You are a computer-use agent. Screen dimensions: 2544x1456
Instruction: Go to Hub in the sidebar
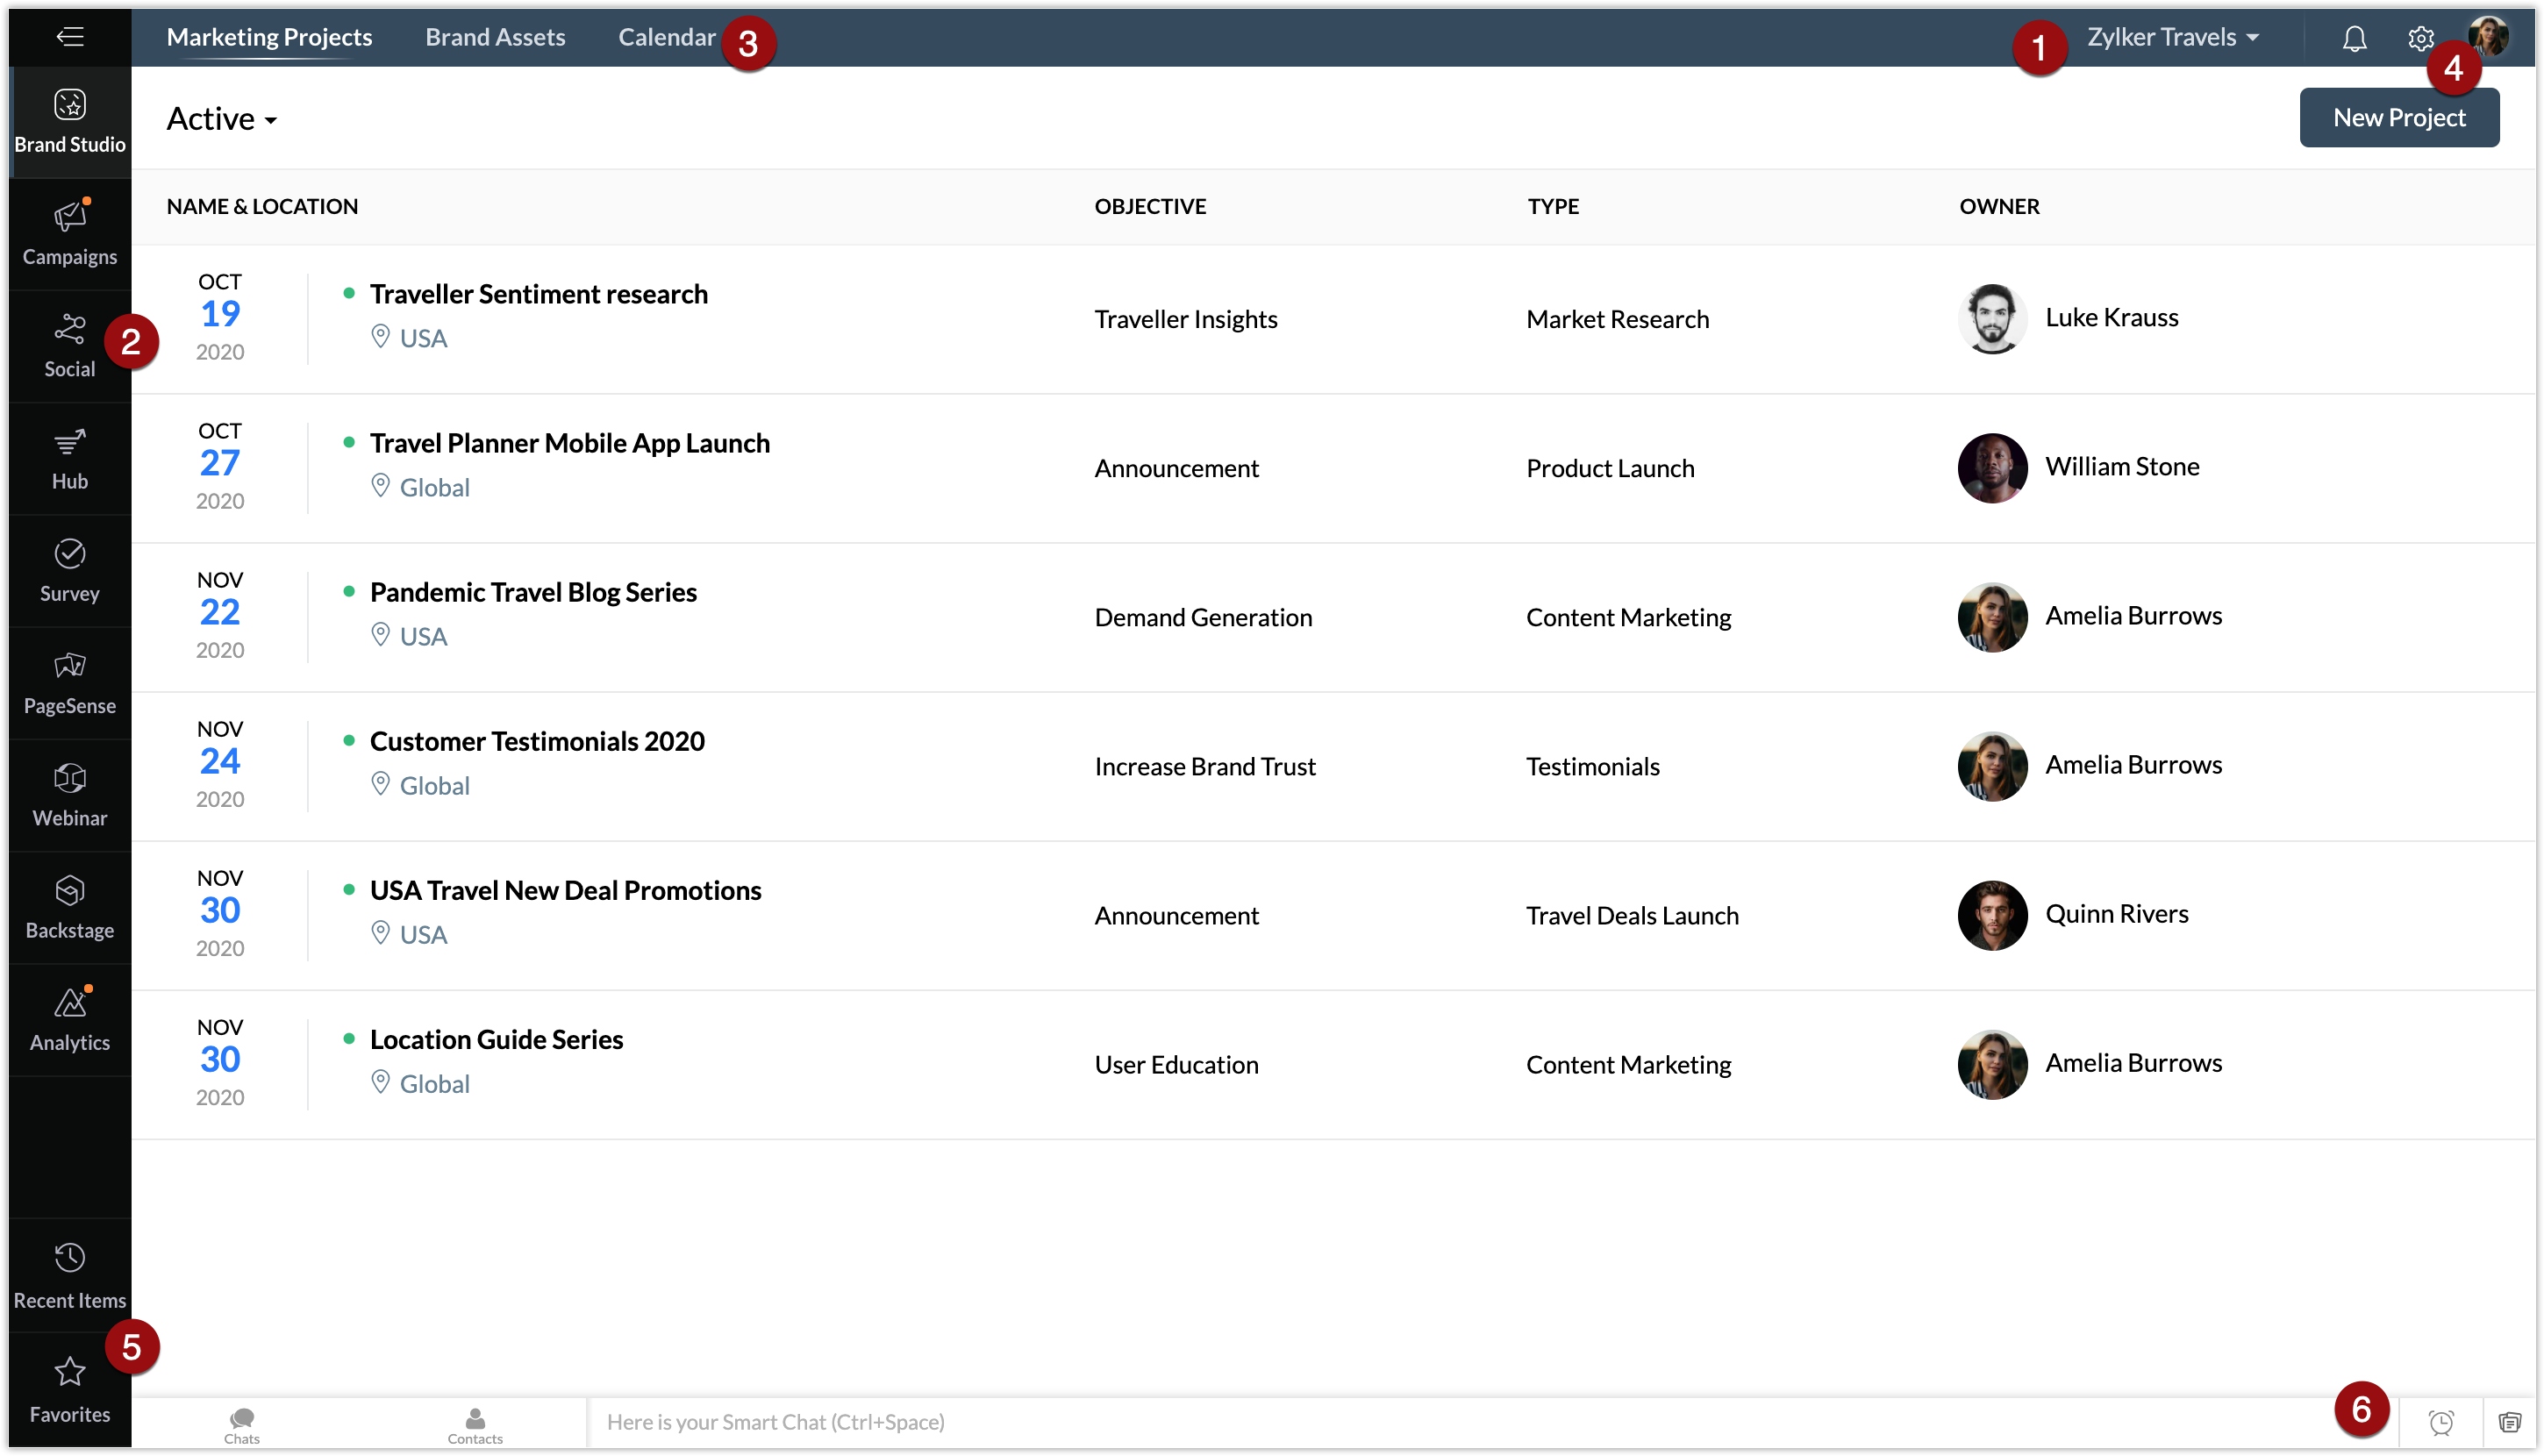tap(69, 458)
